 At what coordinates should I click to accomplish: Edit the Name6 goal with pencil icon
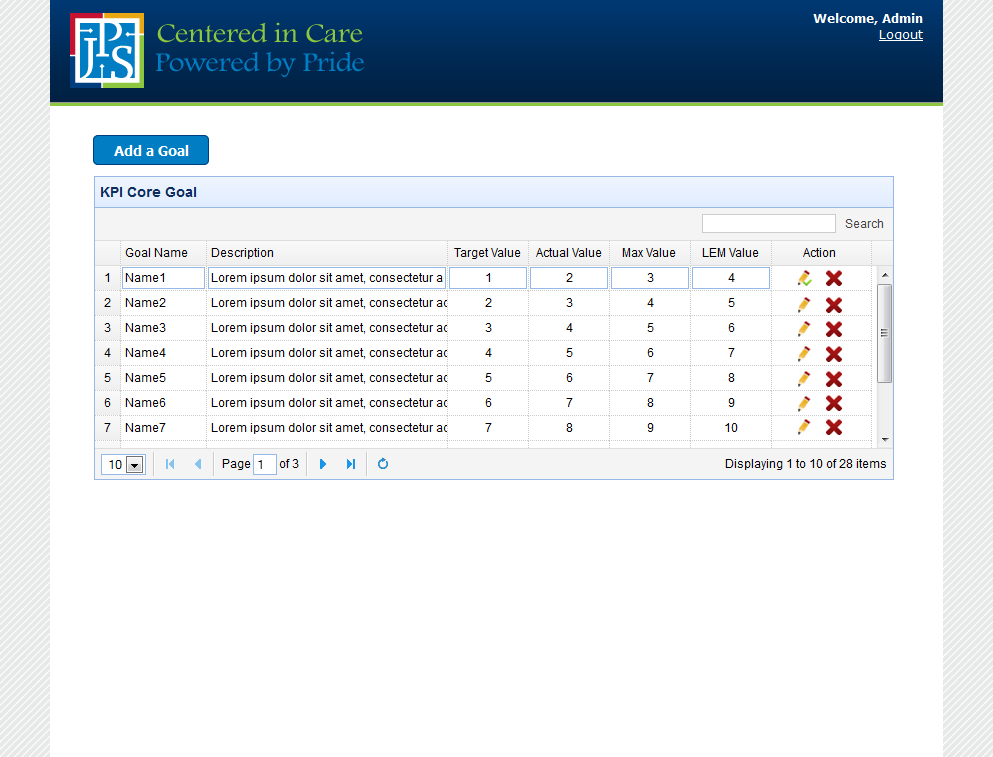click(804, 404)
